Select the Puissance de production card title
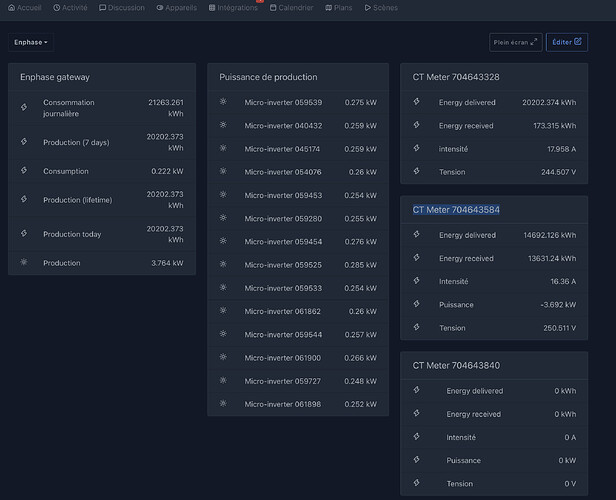Viewport: 616px width, 500px height. tap(268, 77)
